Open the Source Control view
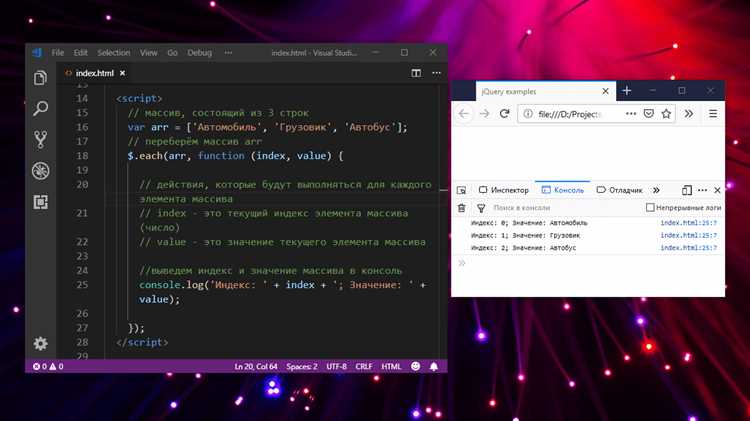Viewport: 750px width, 421px height. (x=41, y=139)
